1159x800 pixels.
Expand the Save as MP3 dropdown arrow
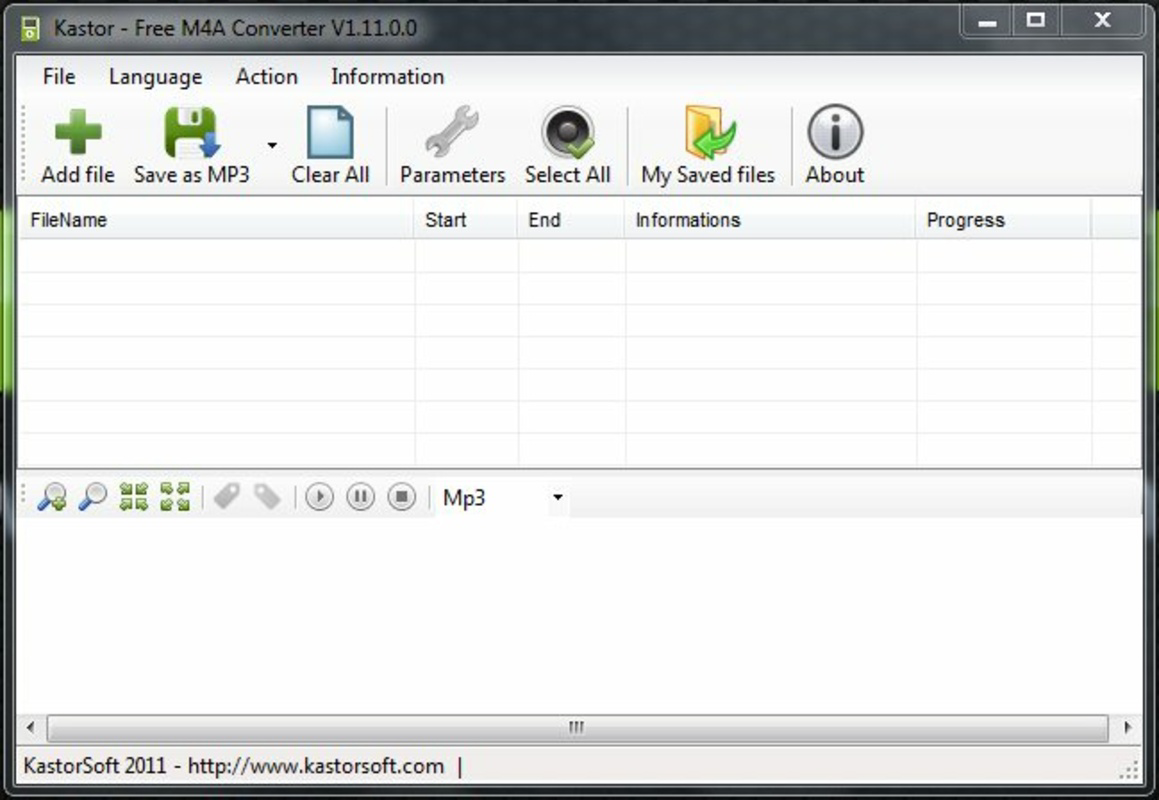coord(272,145)
